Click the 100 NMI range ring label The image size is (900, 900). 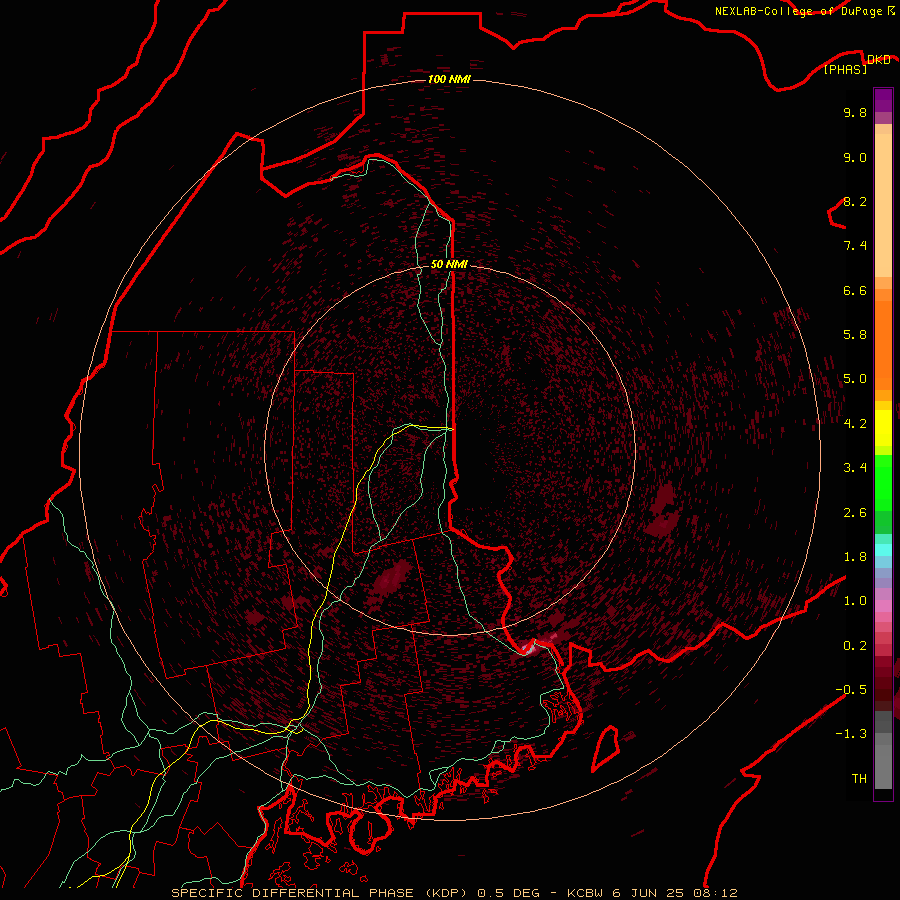[449, 79]
